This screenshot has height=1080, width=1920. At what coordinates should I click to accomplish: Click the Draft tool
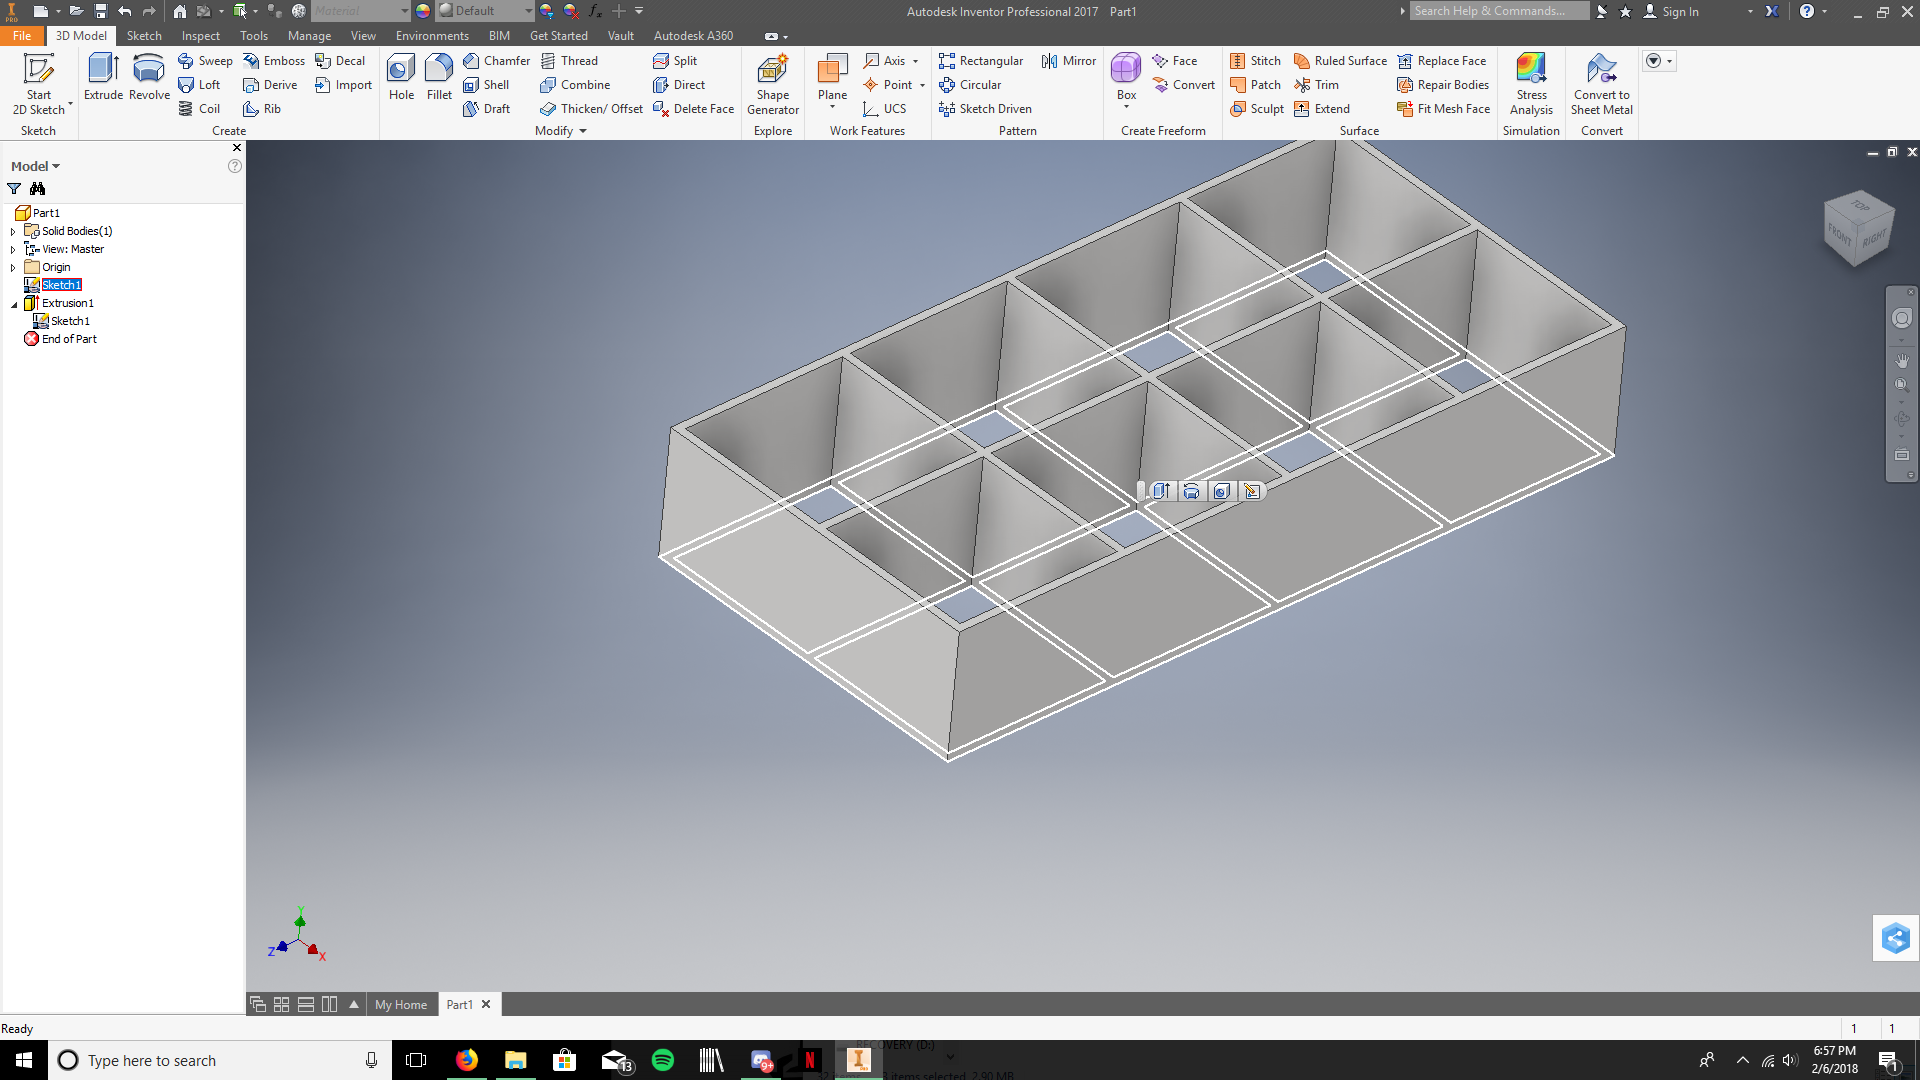point(487,109)
